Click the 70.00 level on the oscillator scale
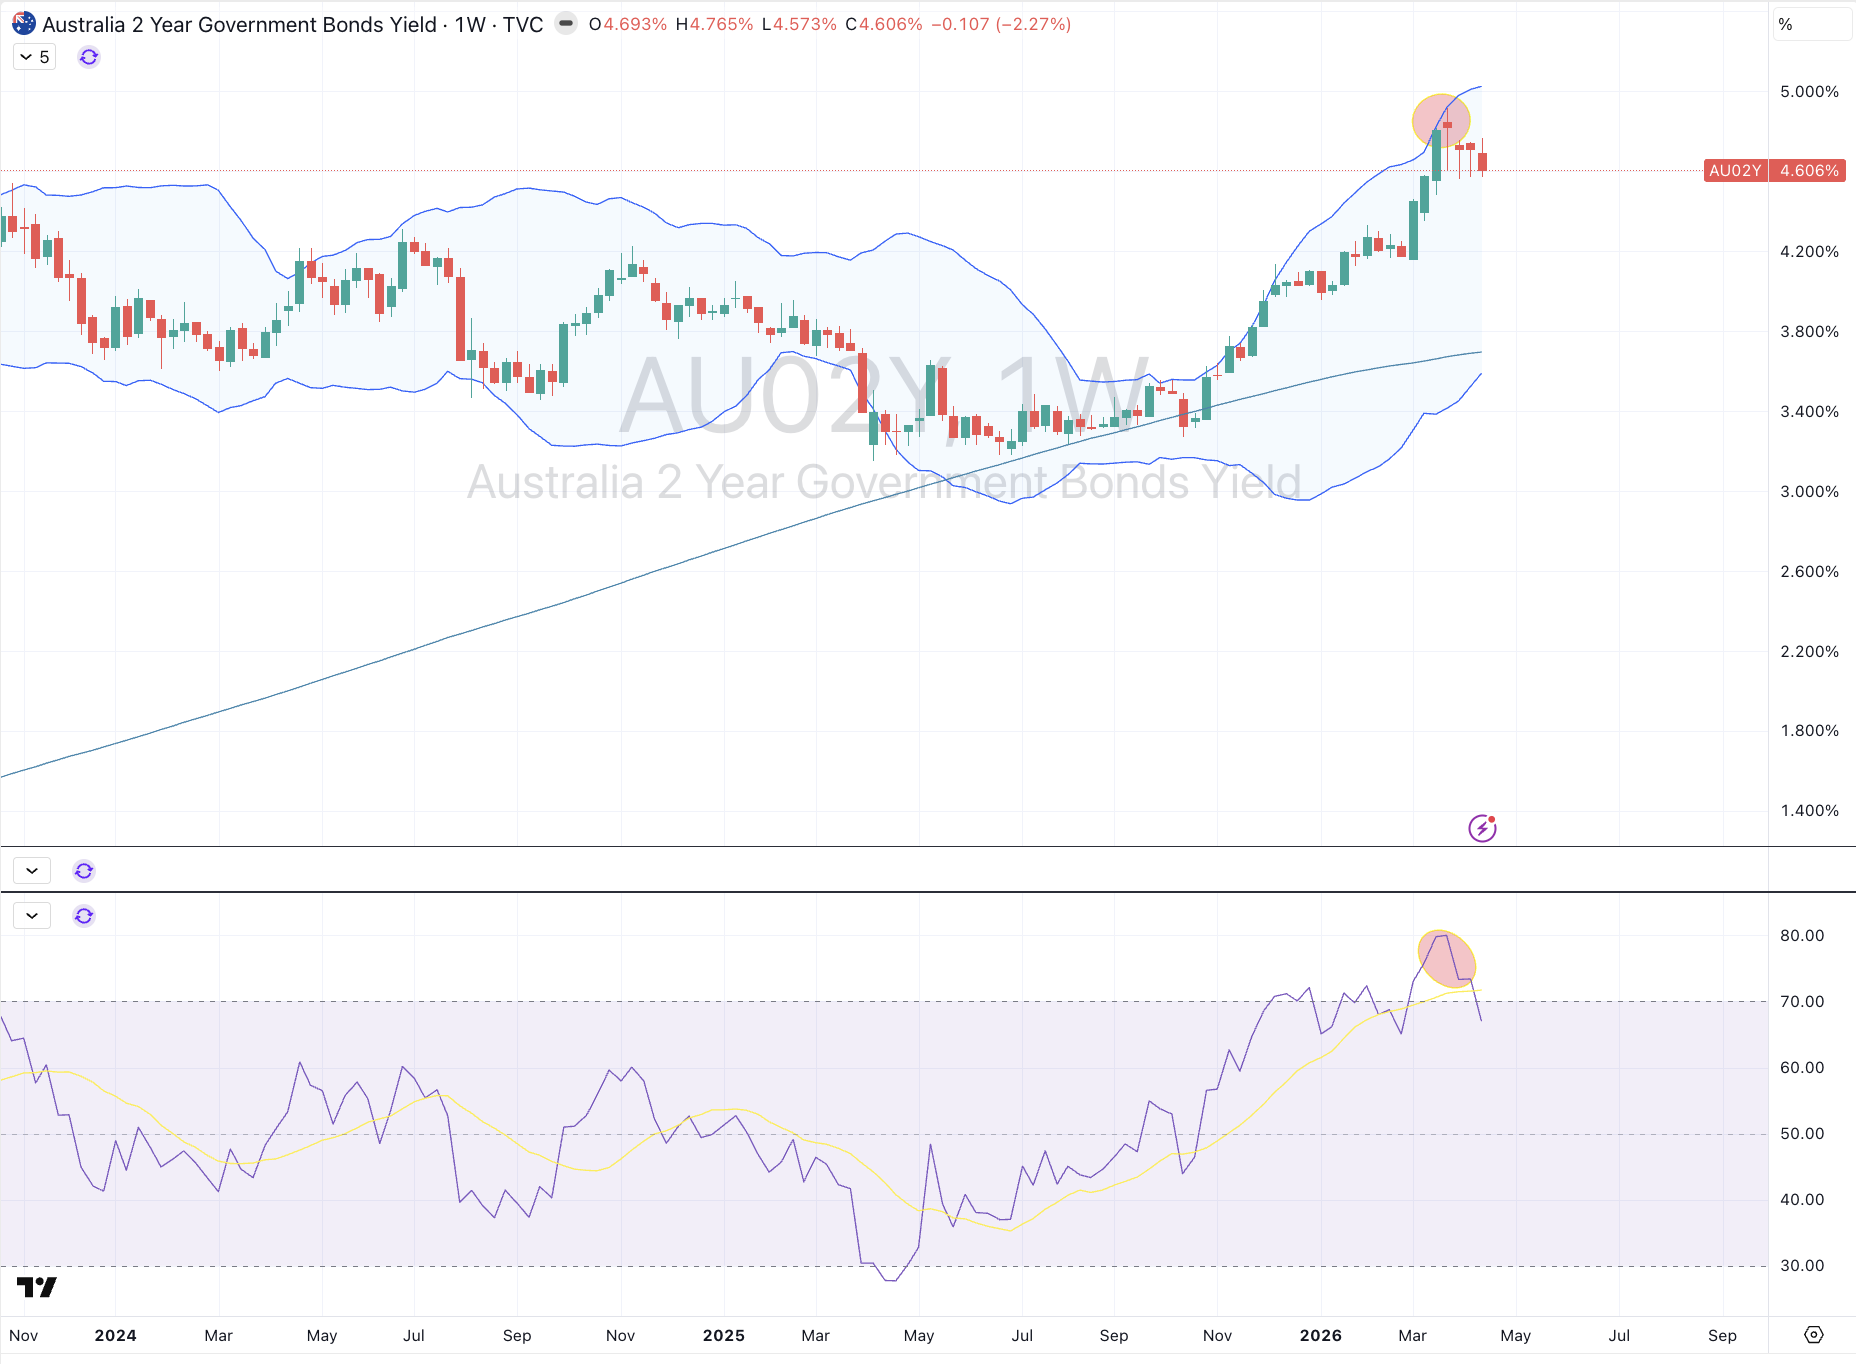This screenshot has height=1364, width=1856. (1802, 1001)
